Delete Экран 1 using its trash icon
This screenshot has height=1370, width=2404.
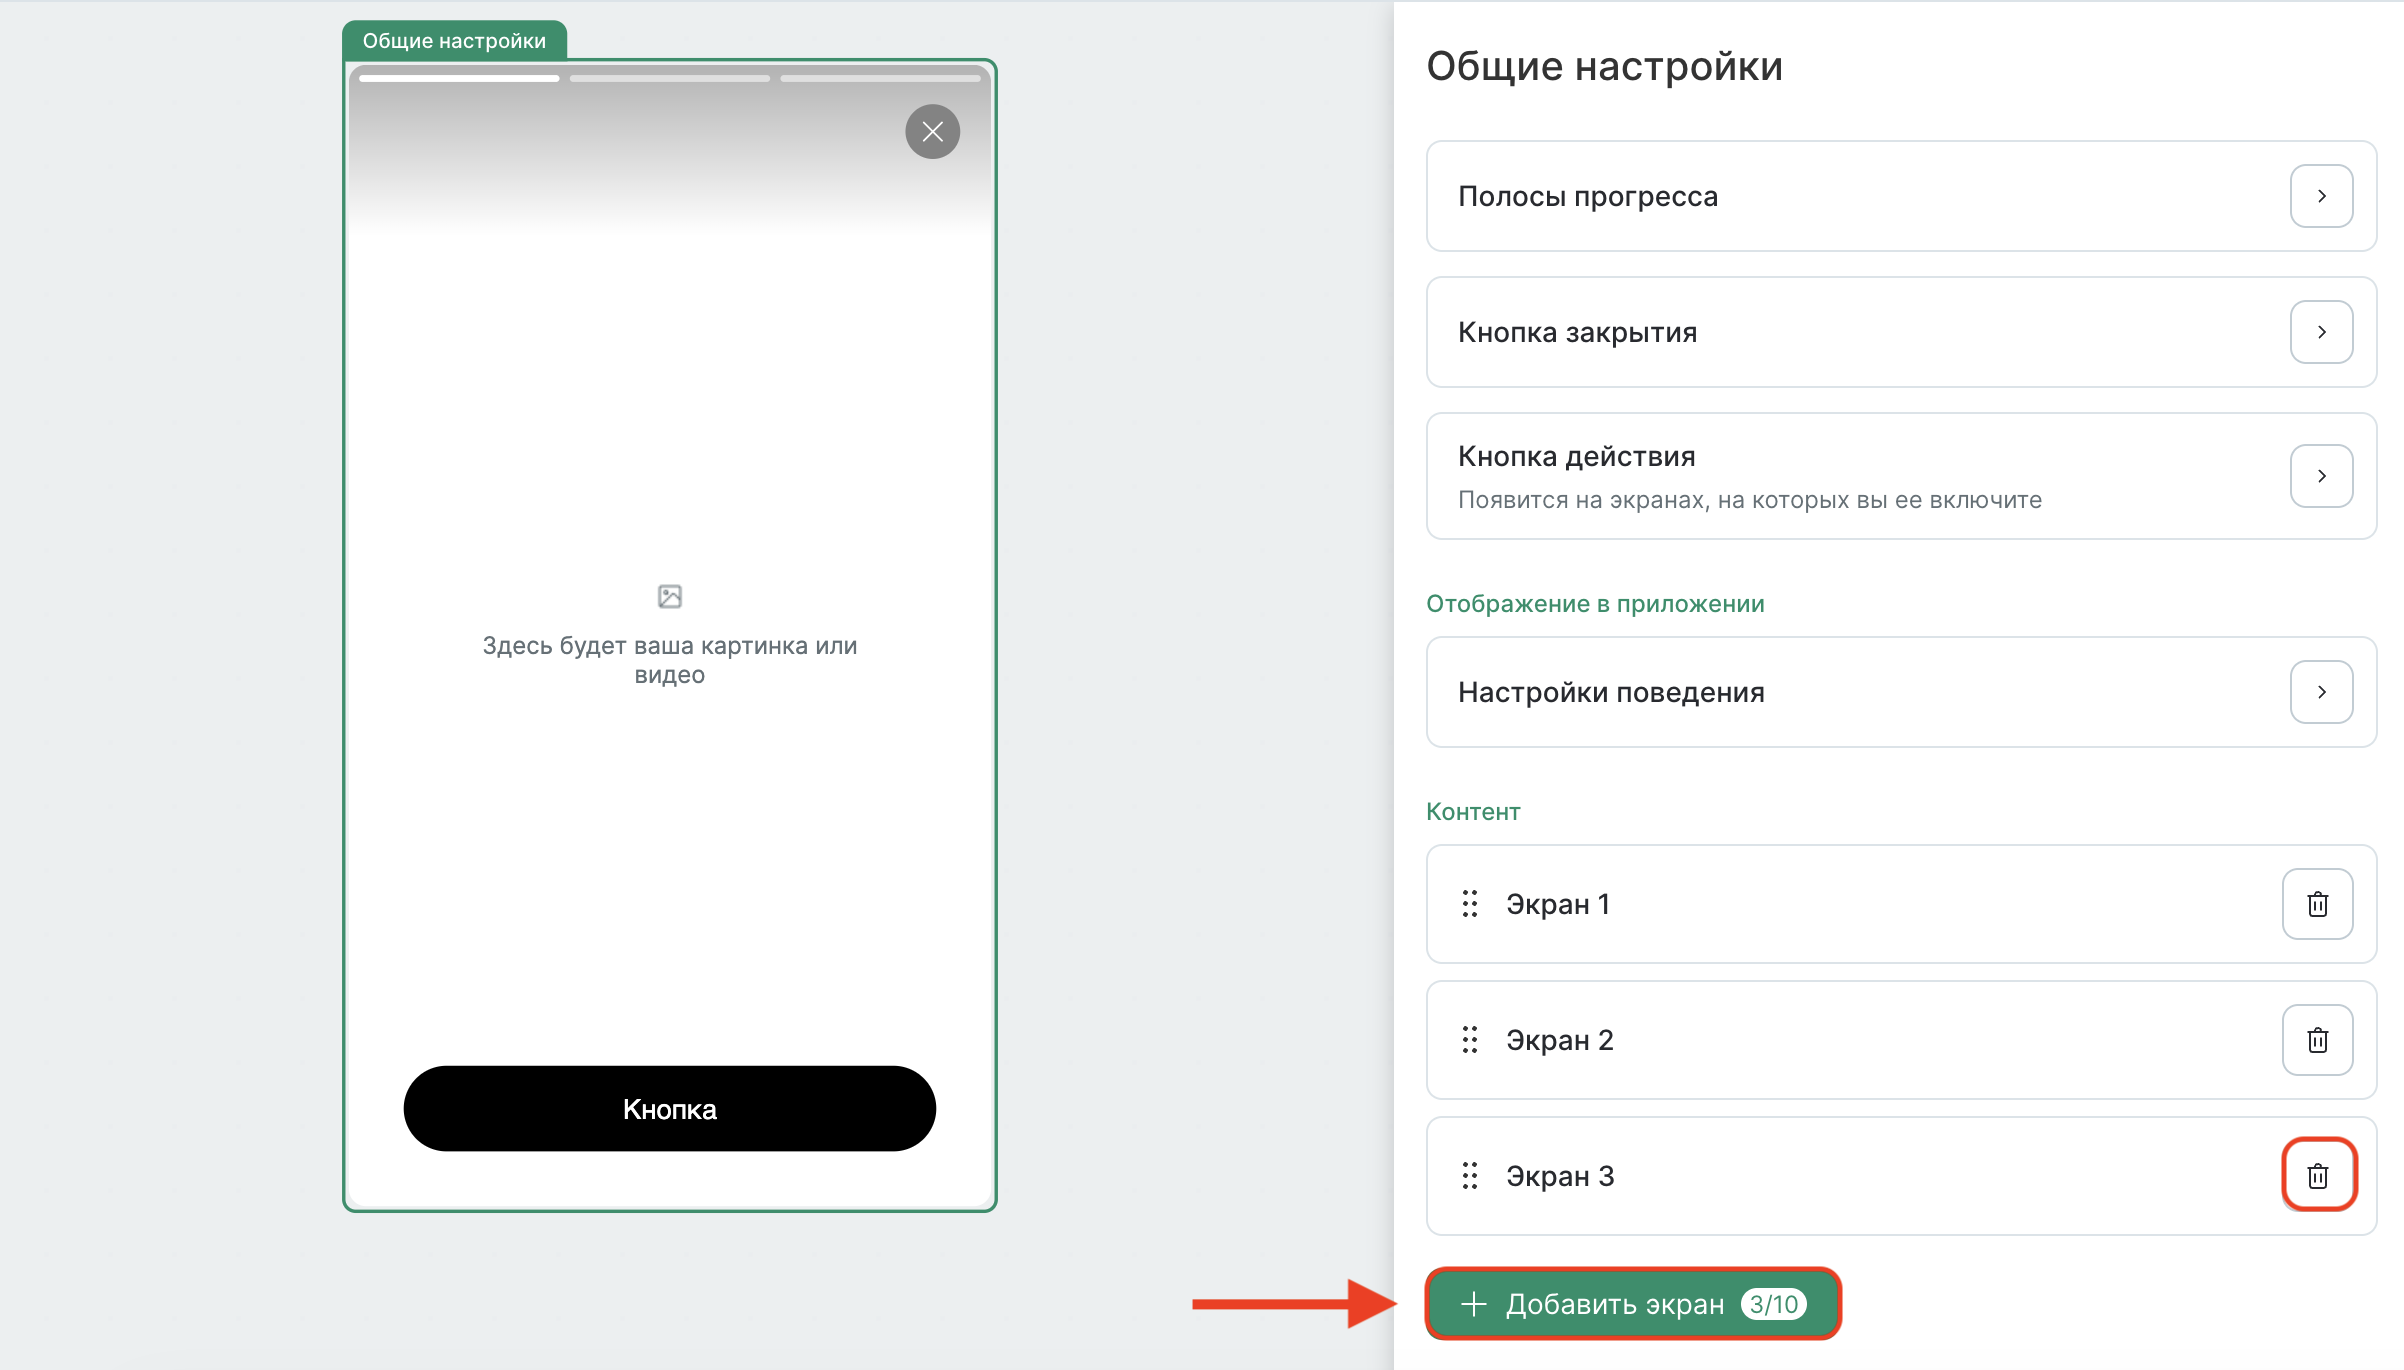pos(2317,904)
